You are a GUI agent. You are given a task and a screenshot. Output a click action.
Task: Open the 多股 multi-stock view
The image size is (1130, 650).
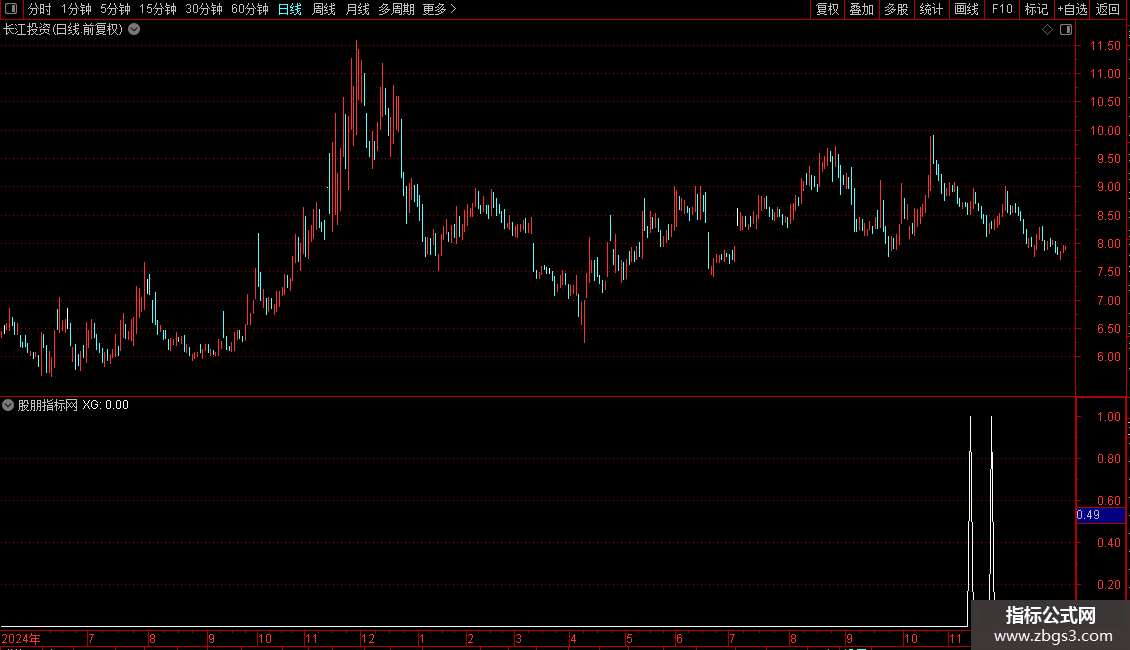pyautogui.click(x=896, y=9)
